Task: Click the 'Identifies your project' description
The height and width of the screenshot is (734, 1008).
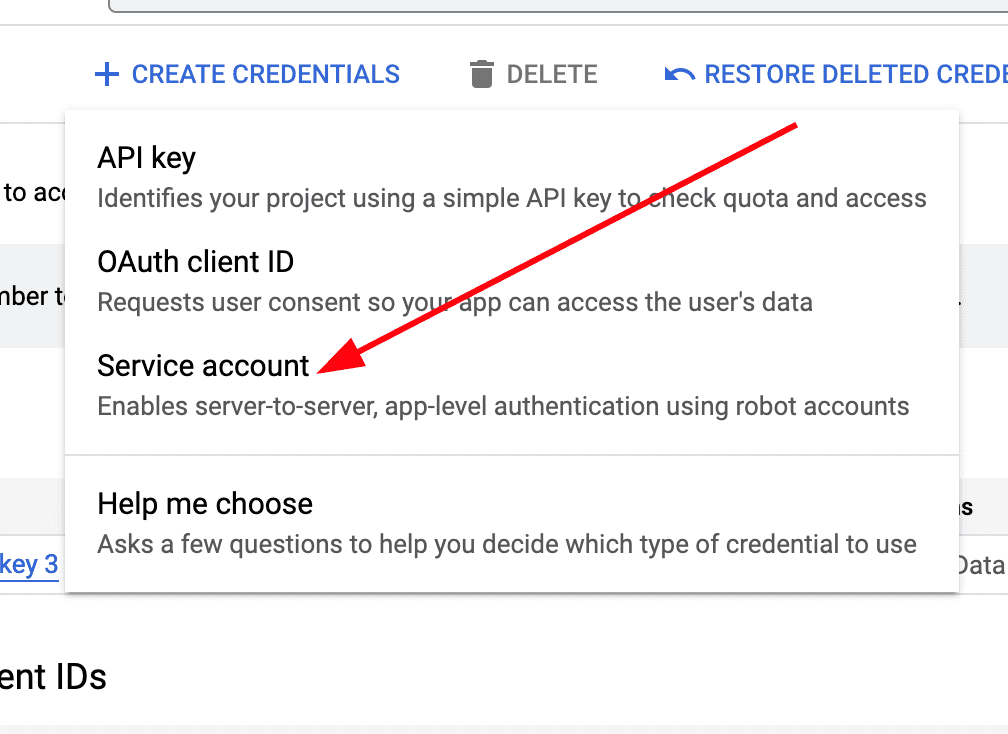Action: pyautogui.click(x=512, y=199)
